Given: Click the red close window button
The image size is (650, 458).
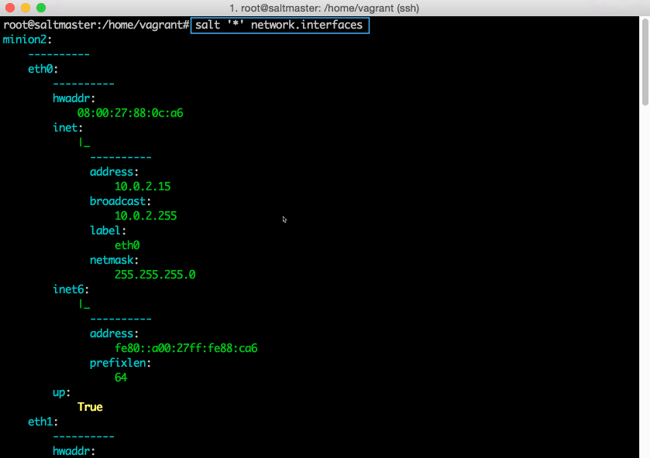Looking at the screenshot, I should click(9, 8).
